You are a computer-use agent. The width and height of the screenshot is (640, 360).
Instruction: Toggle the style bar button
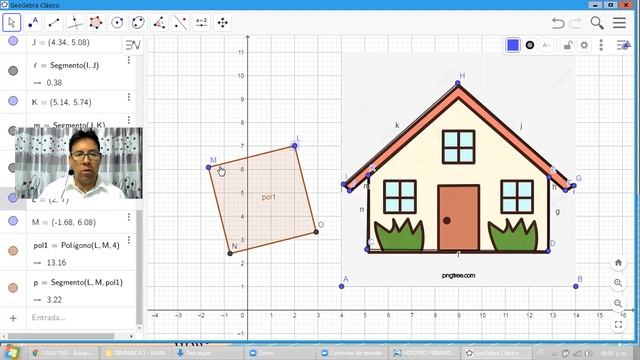[x=623, y=45]
